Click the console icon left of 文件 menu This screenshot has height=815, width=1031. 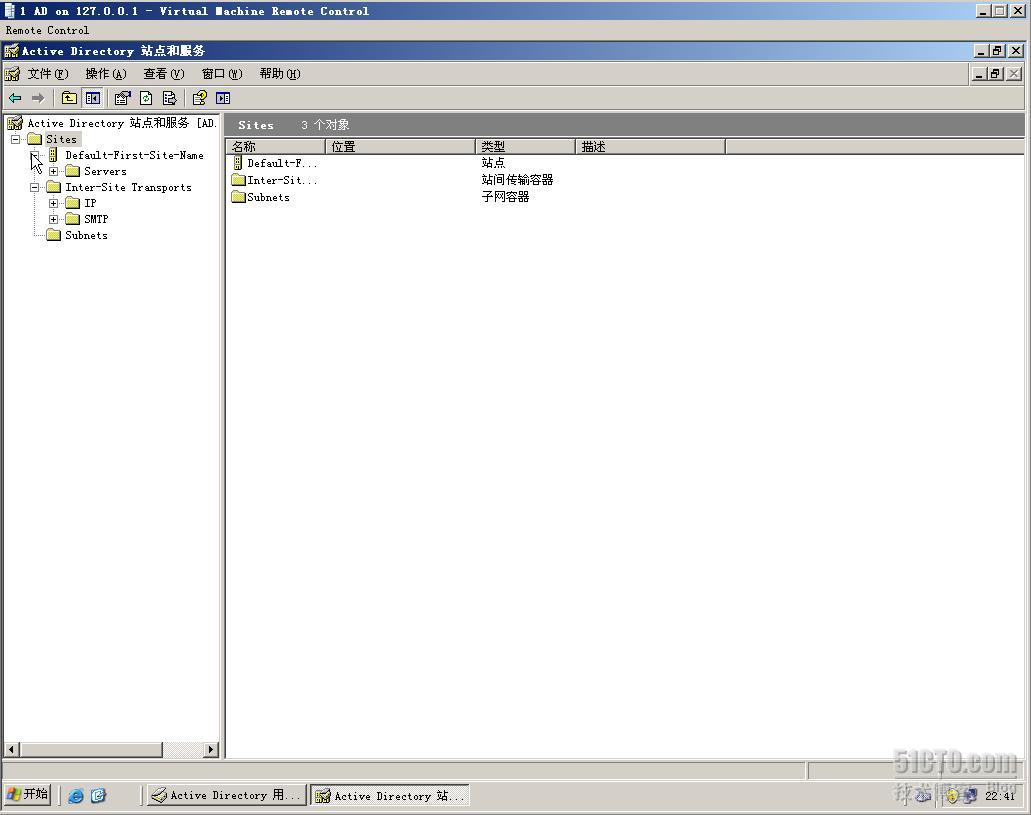(12, 74)
